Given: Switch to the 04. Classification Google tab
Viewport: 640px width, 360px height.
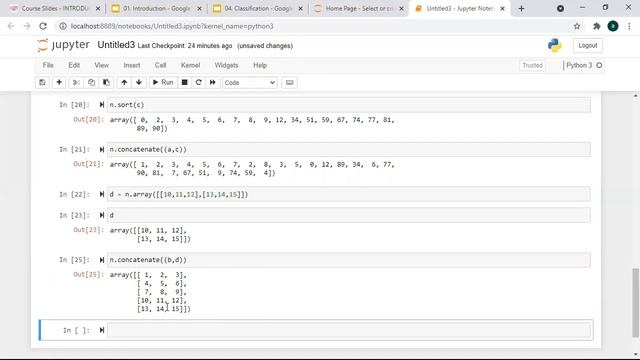Looking at the screenshot, I should pos(257,9).
